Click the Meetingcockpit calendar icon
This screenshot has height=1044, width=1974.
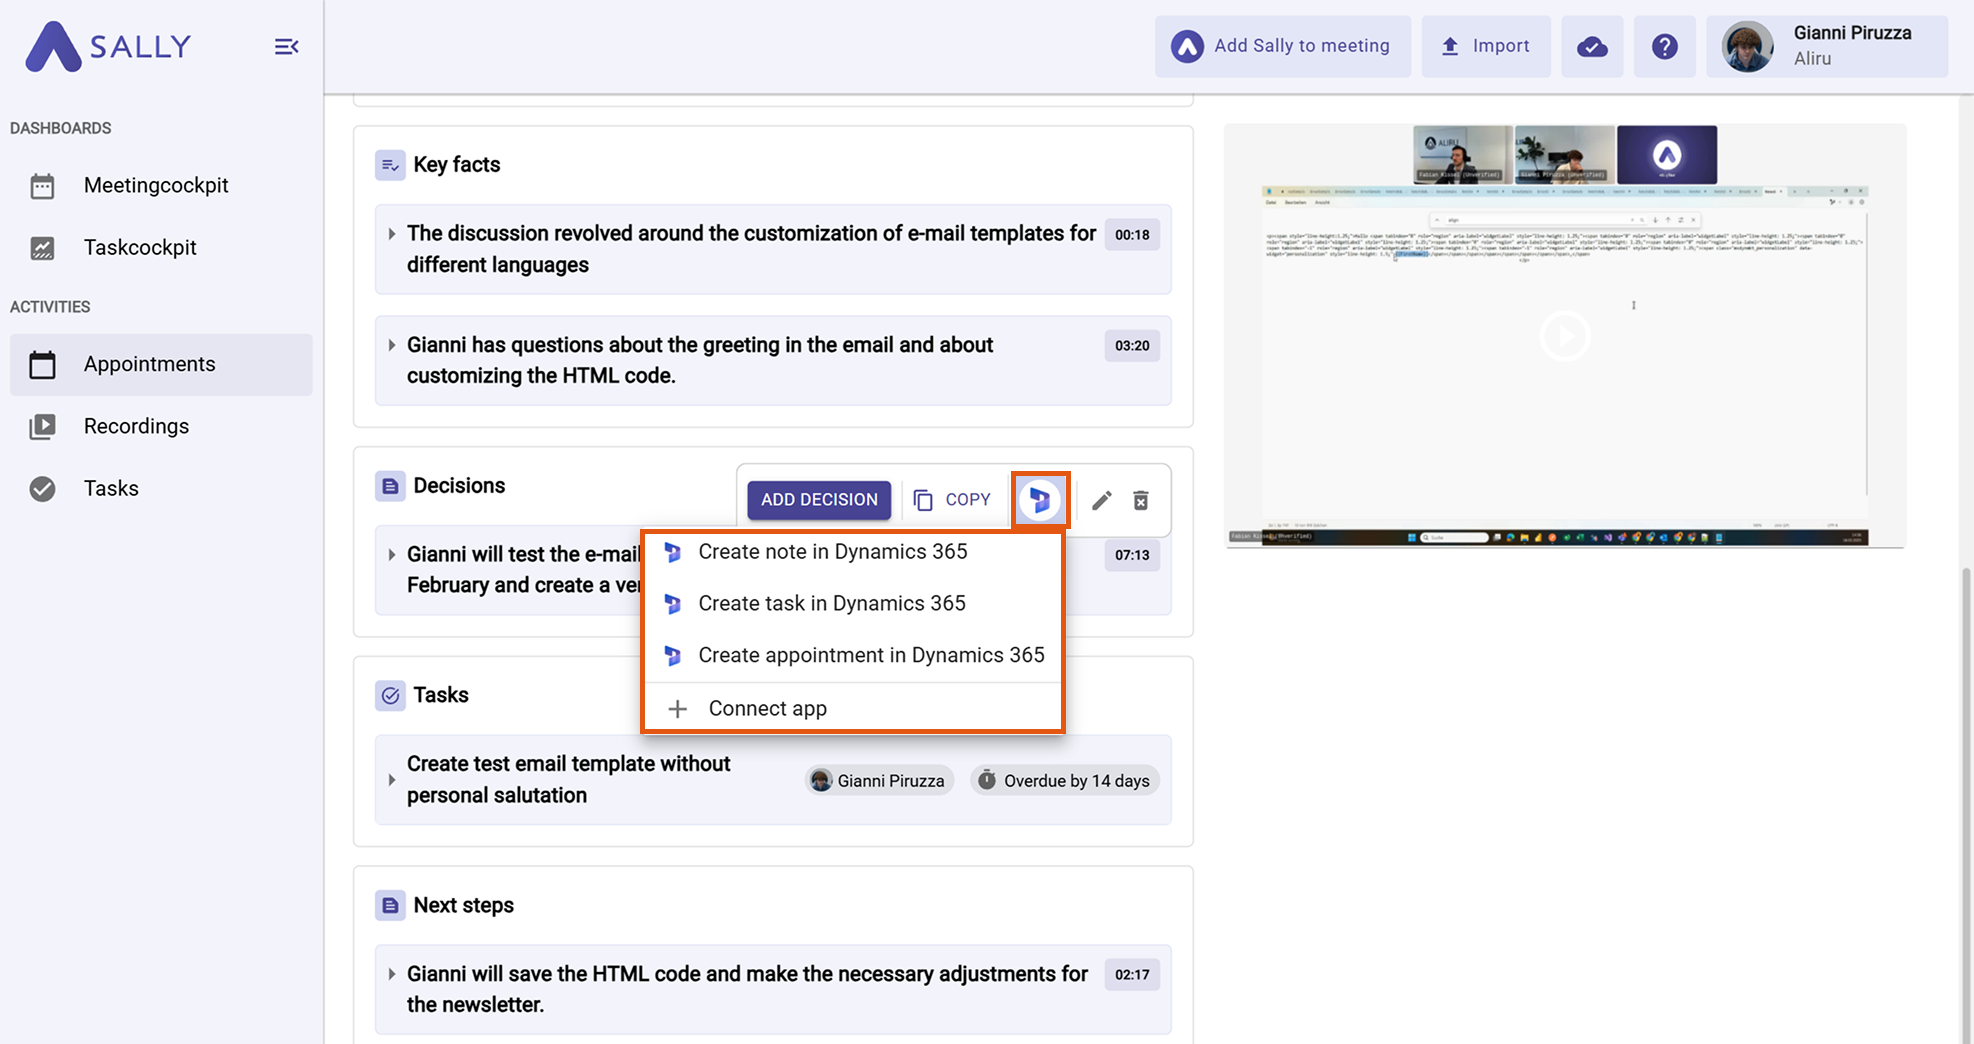point(42,186)
